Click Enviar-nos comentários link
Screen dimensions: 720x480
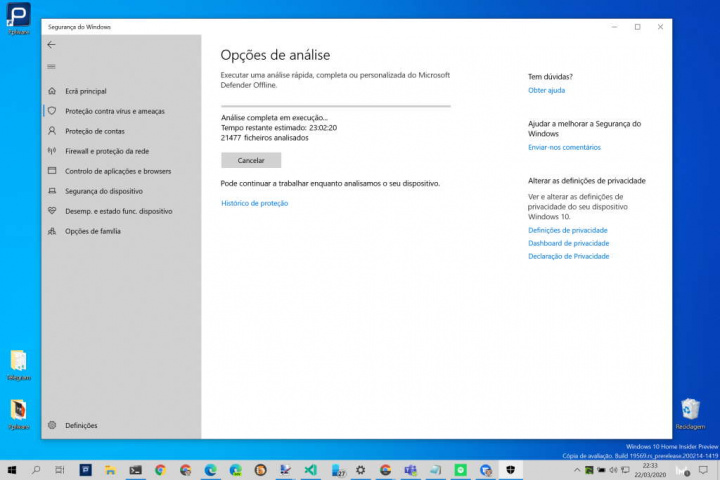pyautogui.click(x=564, y=147)
